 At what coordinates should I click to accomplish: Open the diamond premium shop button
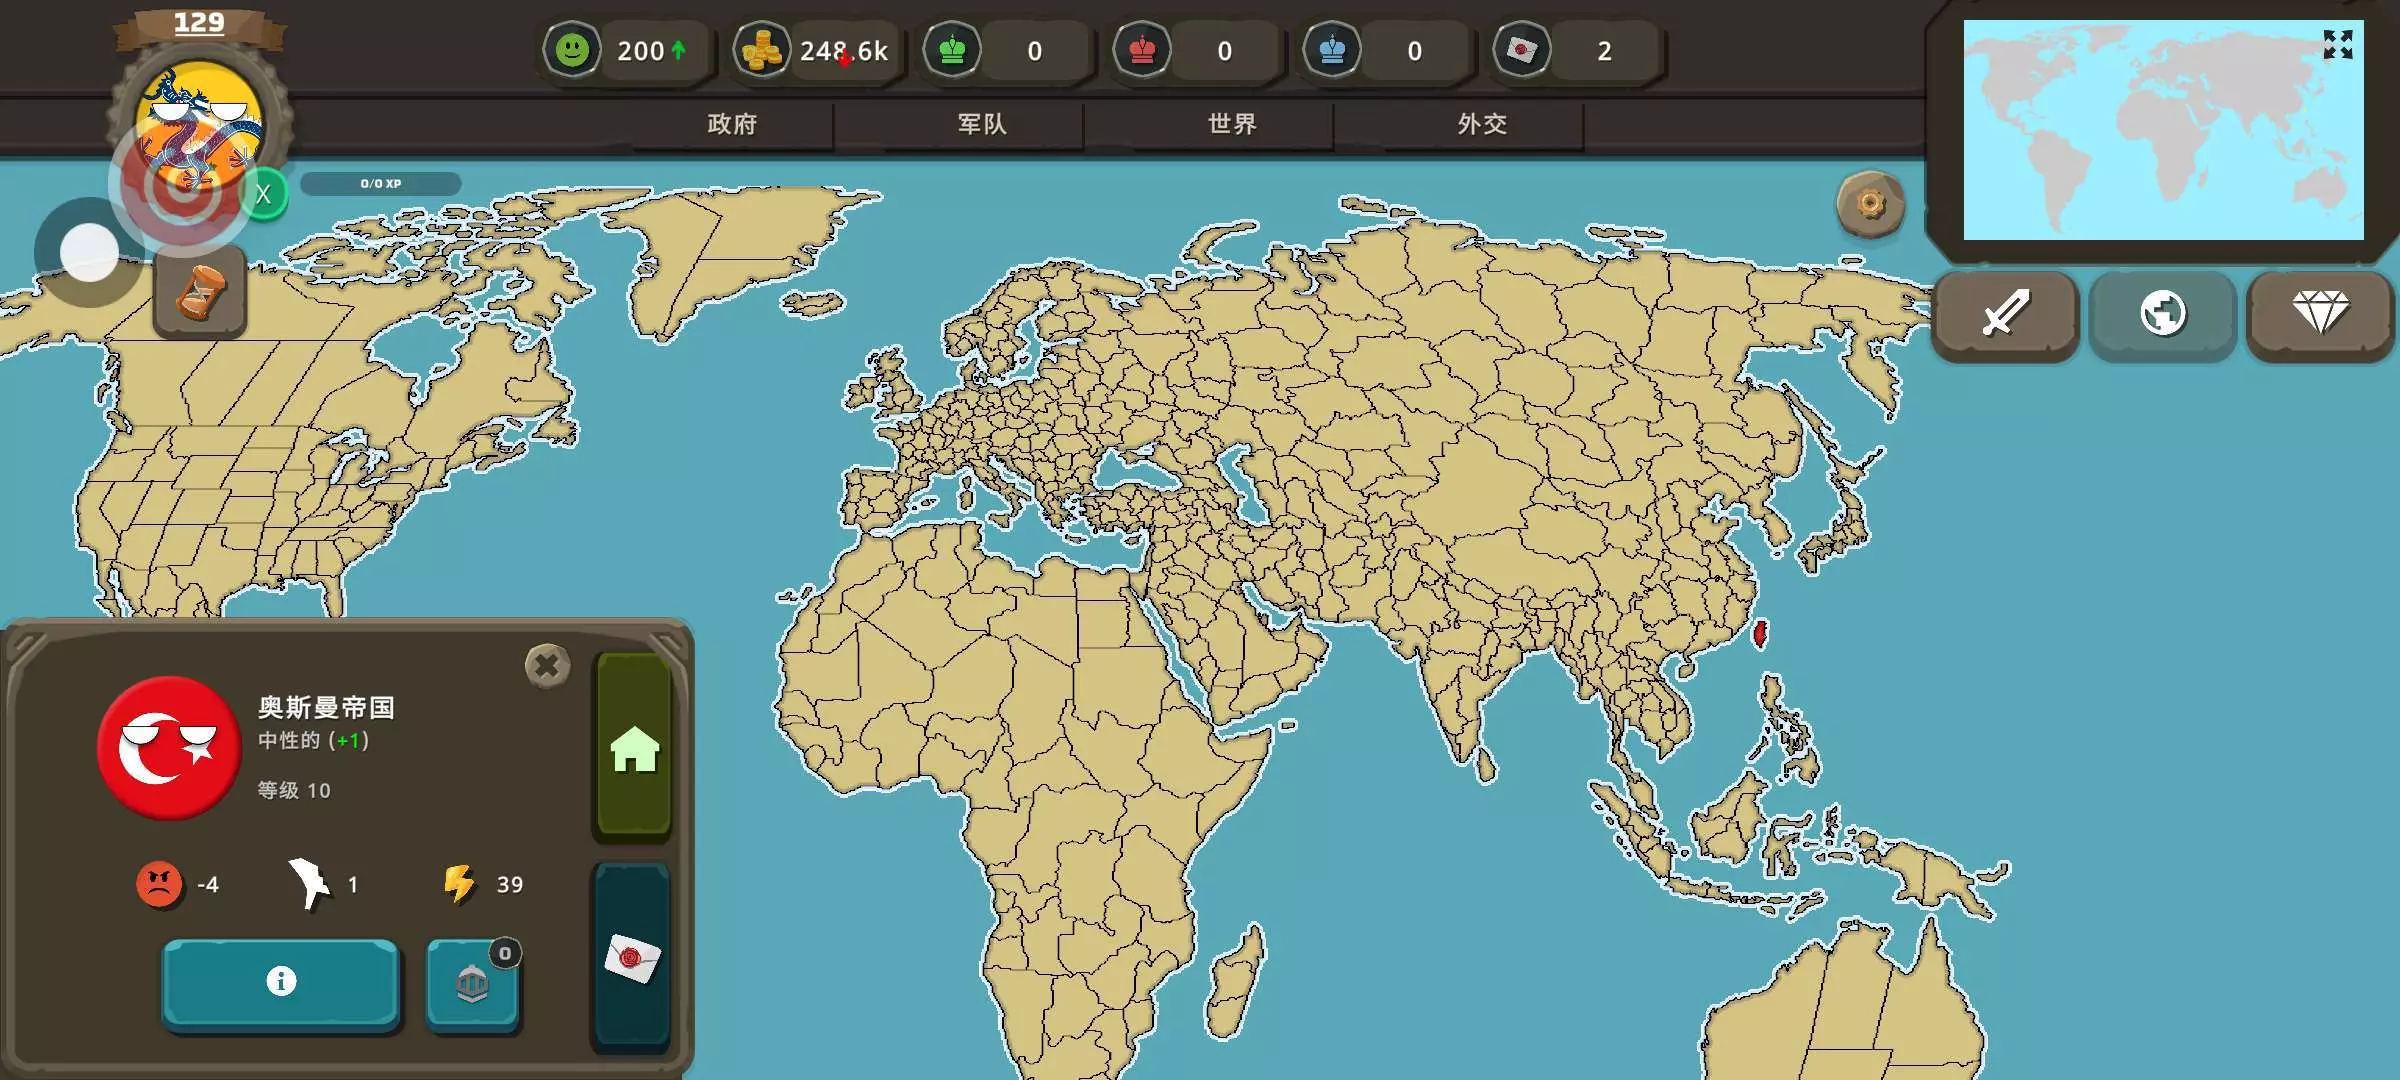point(2320,314)
